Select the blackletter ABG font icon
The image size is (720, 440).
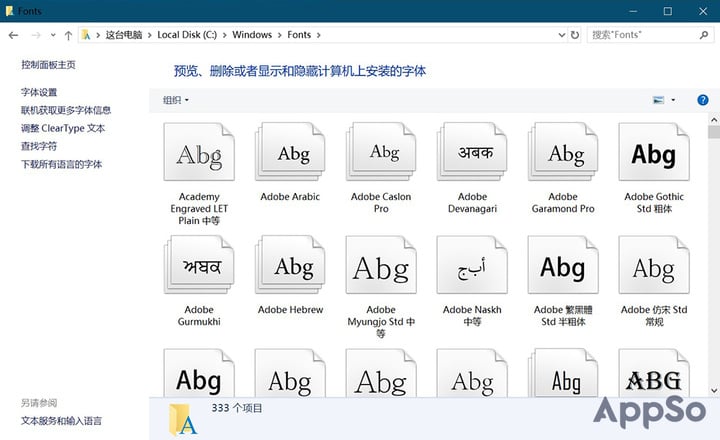coord(654,373)
